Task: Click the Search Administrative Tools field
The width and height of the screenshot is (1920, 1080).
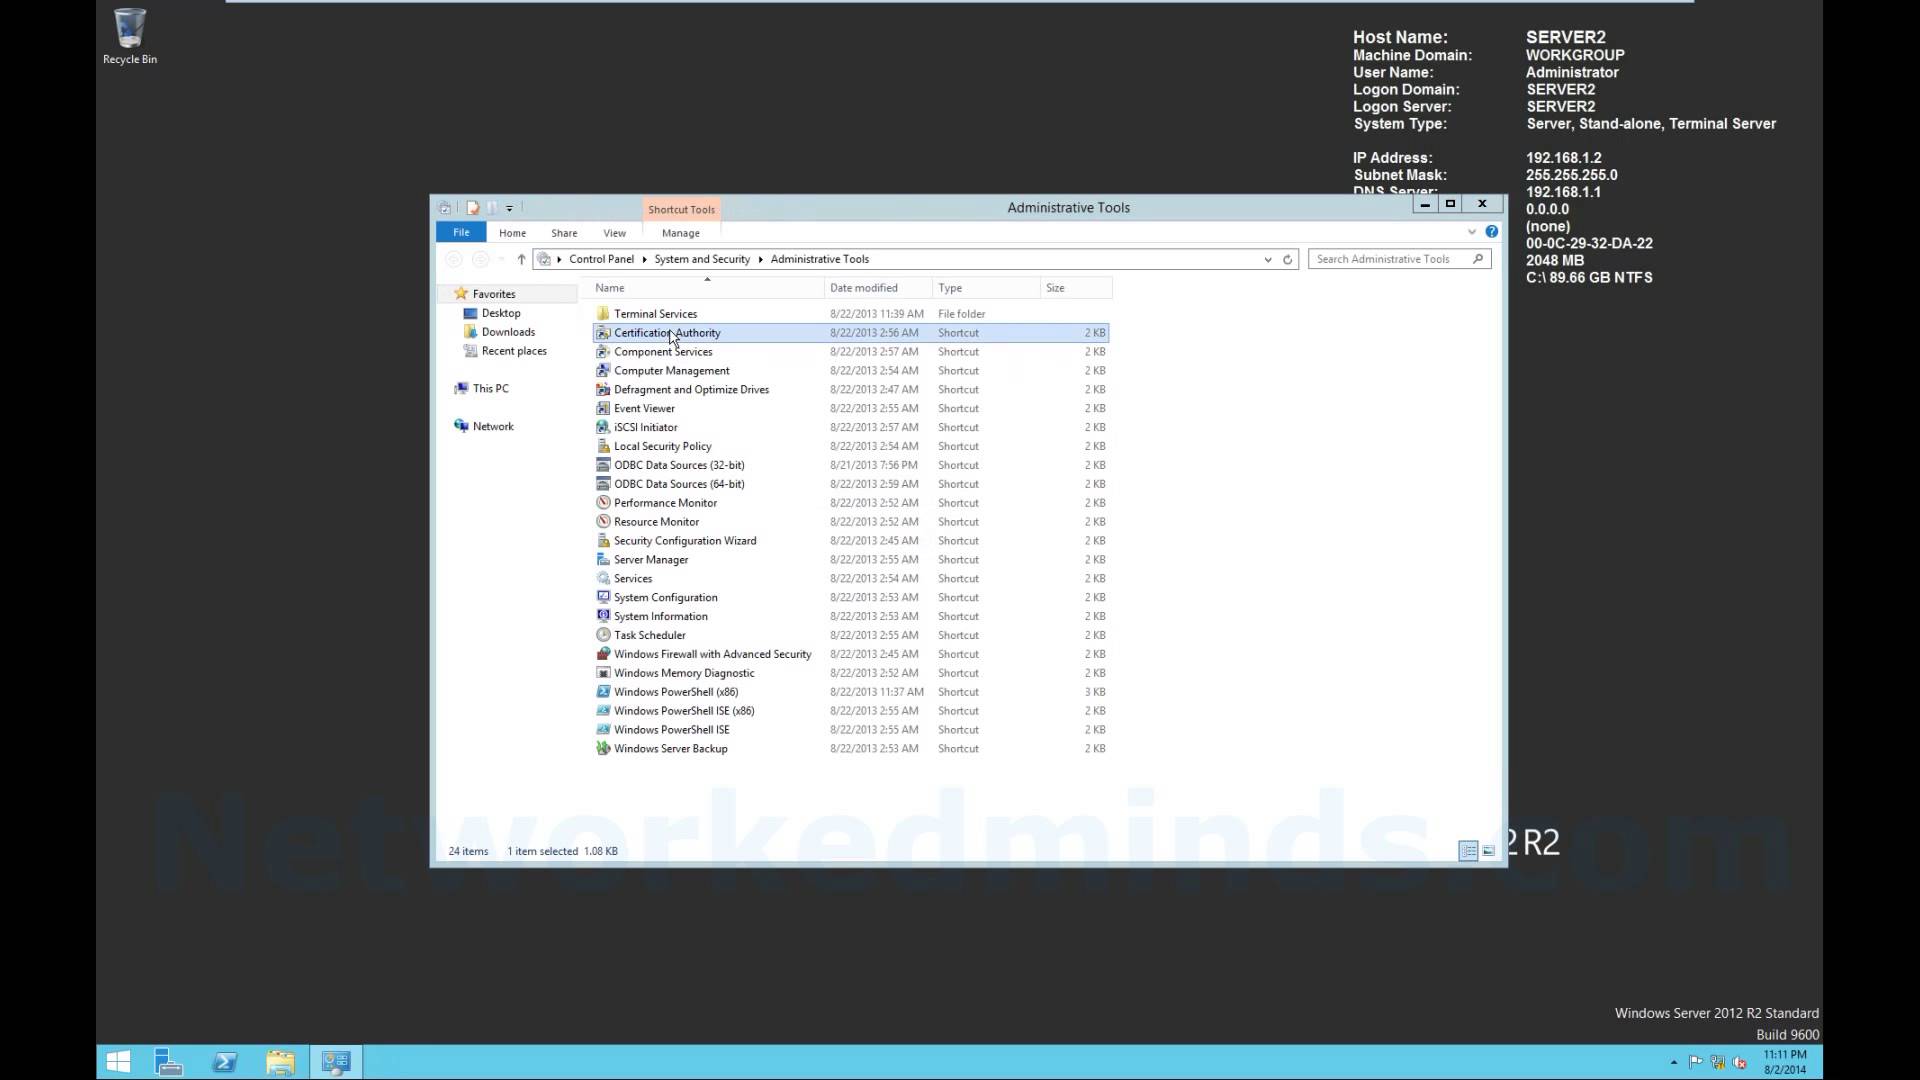Action: point(1390,259)
